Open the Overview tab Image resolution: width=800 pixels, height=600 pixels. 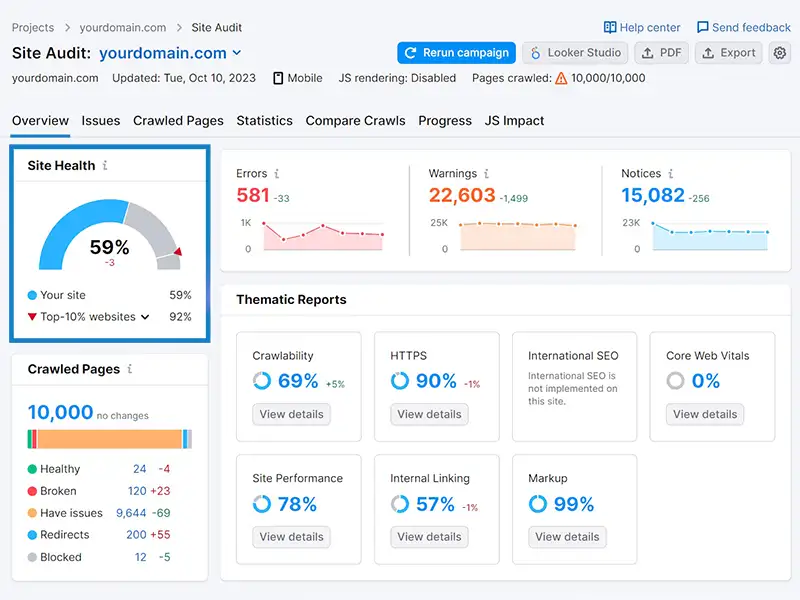[40, 121]
